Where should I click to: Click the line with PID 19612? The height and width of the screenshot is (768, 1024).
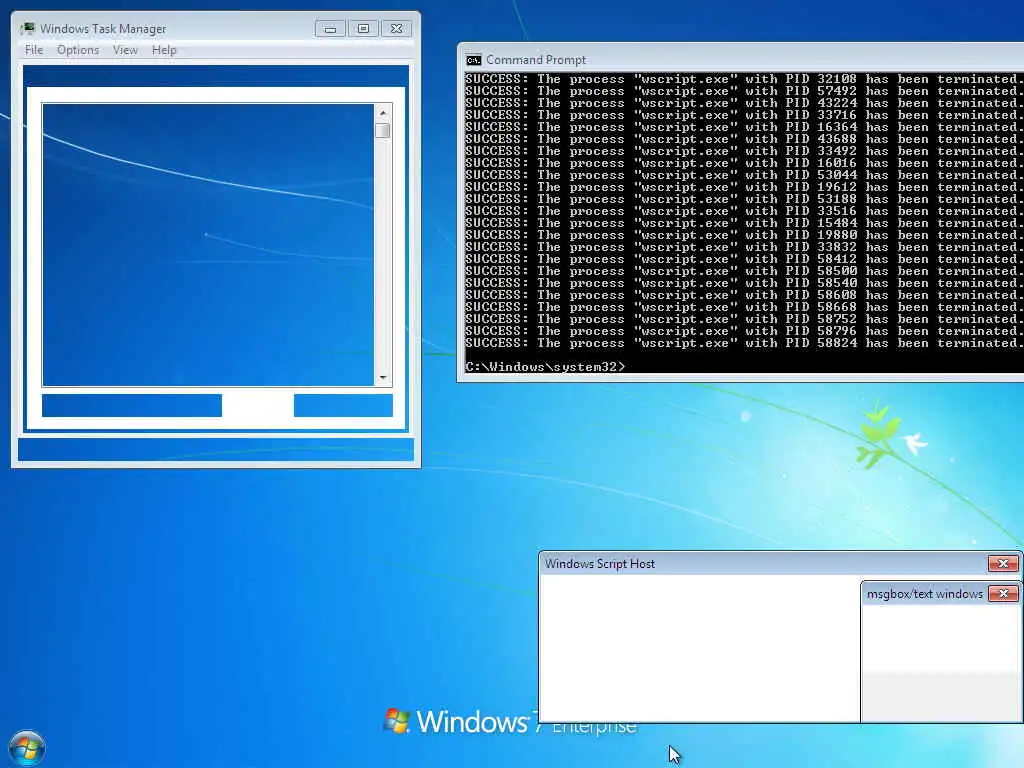744,187
